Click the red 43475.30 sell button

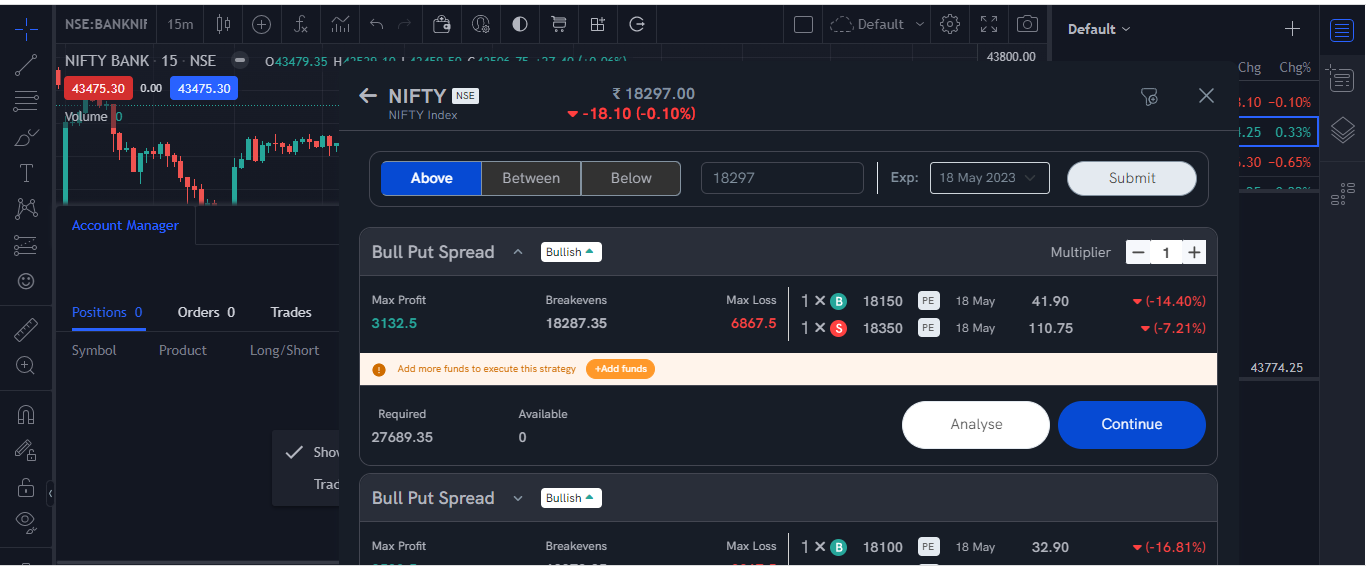[x=98, y=88]
